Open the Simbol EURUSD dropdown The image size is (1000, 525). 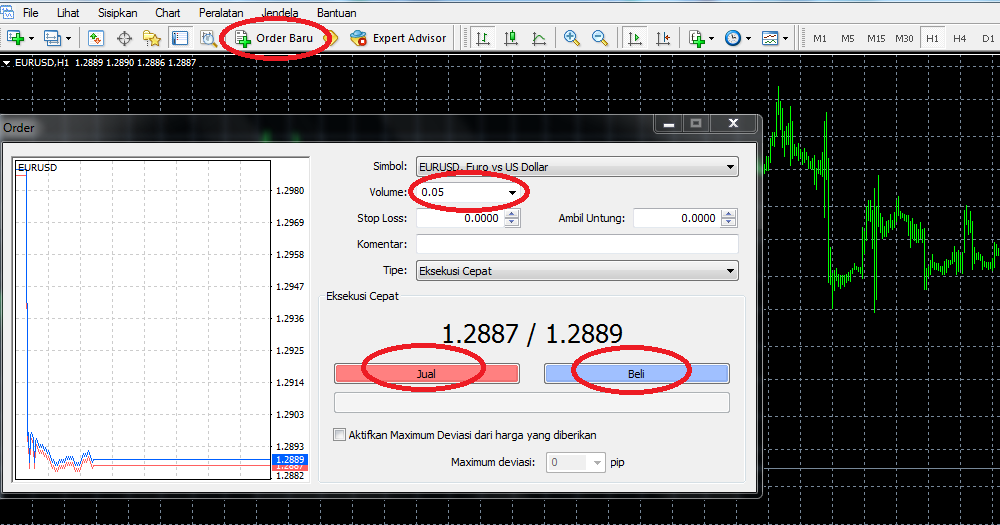[x=577, y=166]
